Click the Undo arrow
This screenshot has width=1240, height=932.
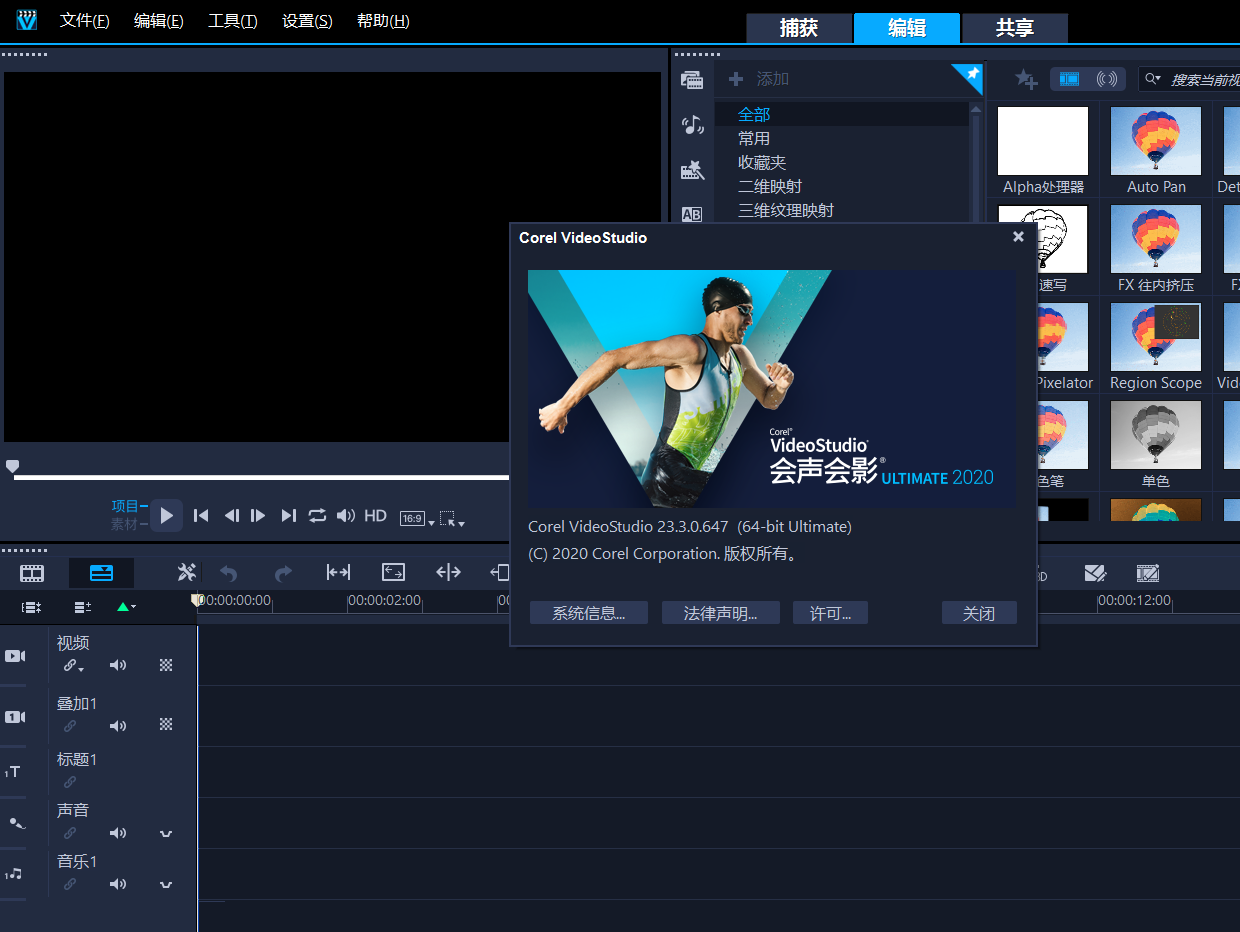coord(229,573)
